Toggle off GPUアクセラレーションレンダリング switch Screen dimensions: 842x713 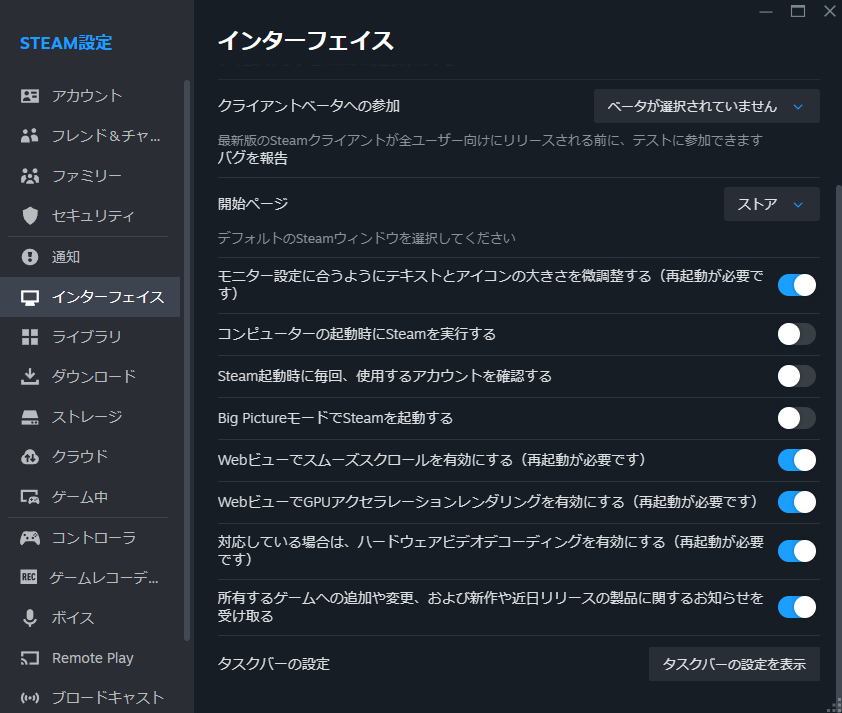796,502
